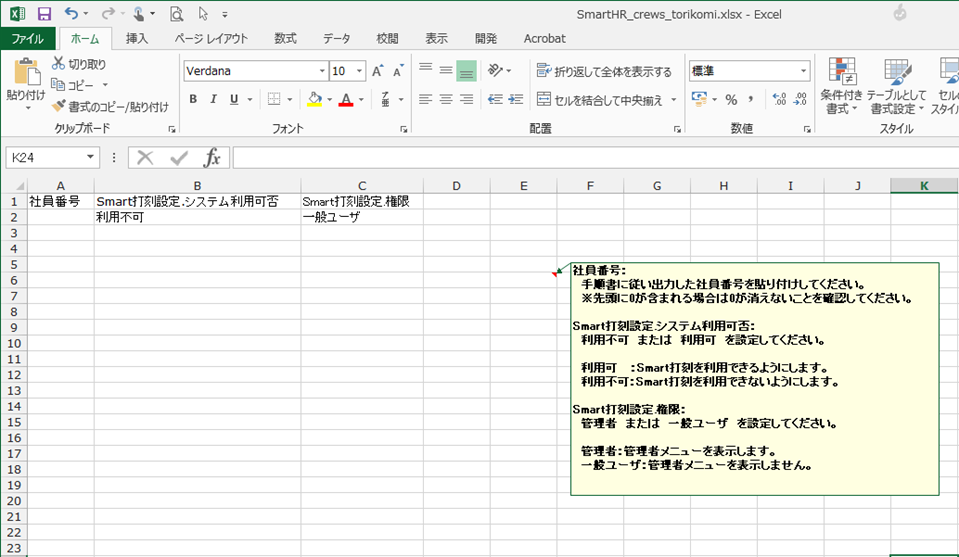Screen dimensions: 959x557
Task: Apply red font color
Action: (346, 99)
